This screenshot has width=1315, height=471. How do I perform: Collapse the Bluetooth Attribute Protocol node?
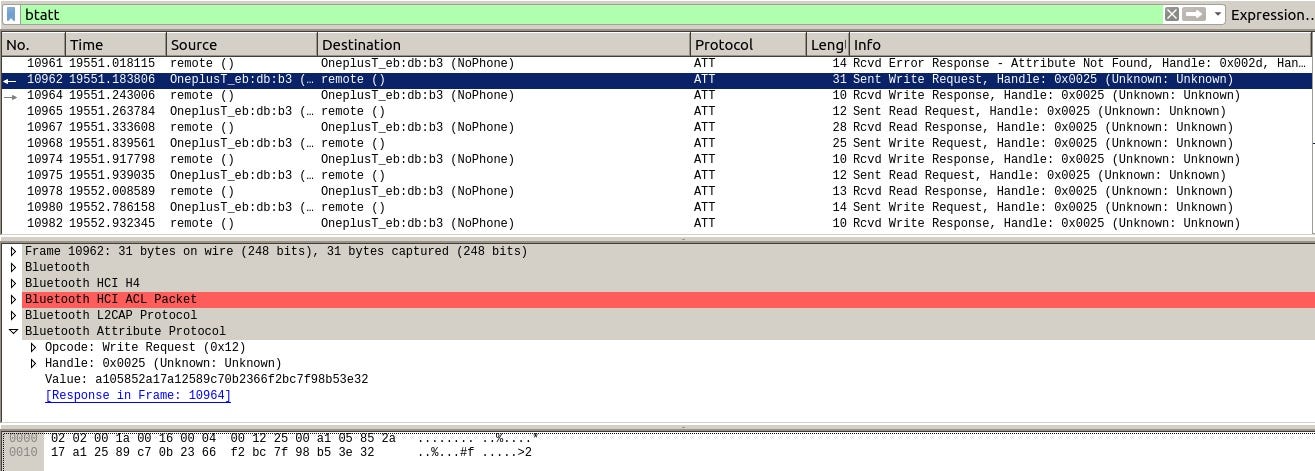13,332
